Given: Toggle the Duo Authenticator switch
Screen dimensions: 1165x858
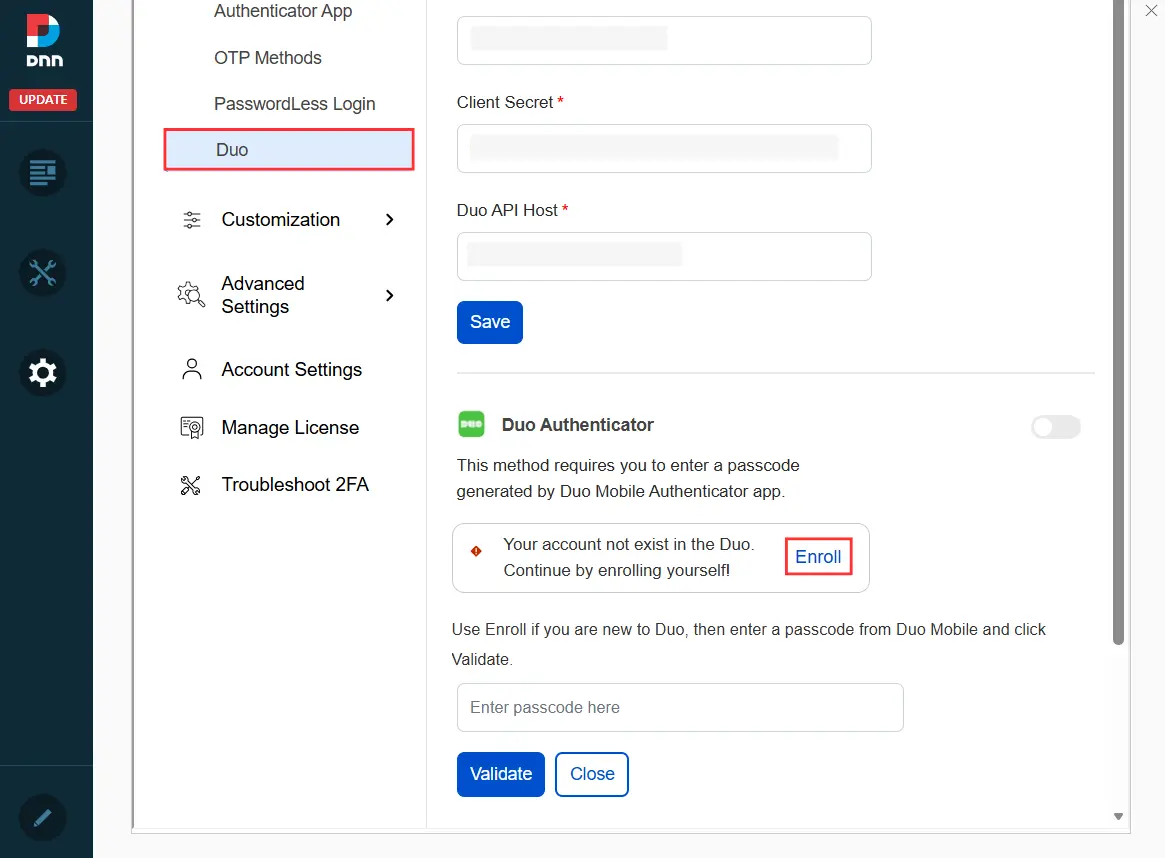Looking at the screenshot, I should coord(1056,427).
